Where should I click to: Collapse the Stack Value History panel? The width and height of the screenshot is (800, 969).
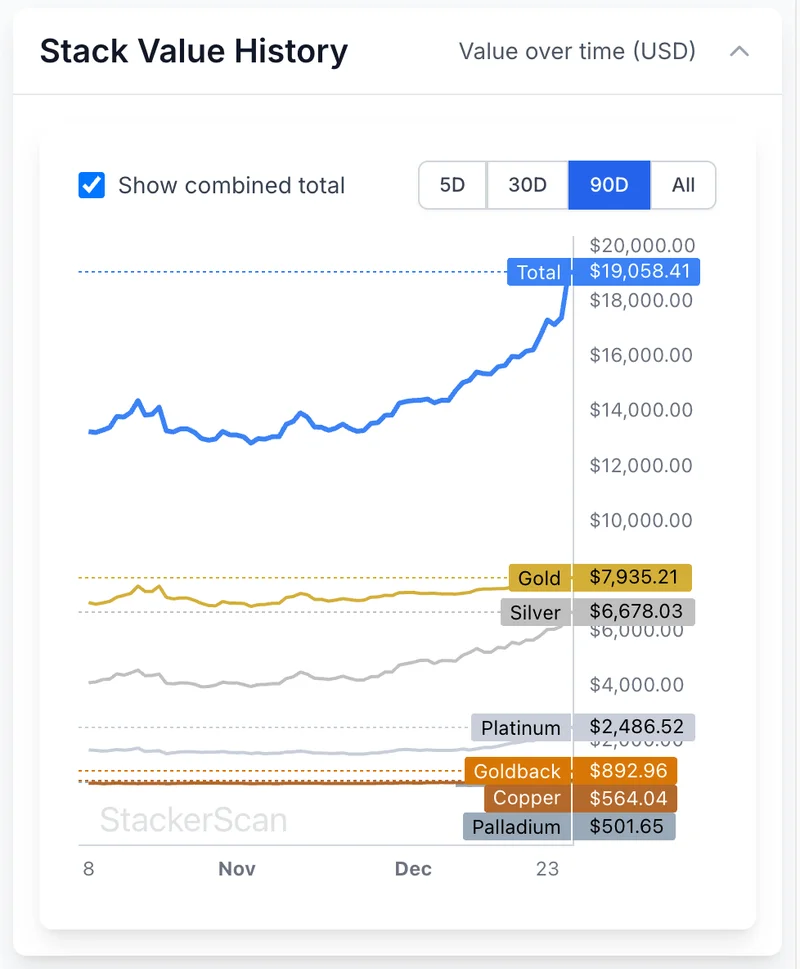click(740, 51)
